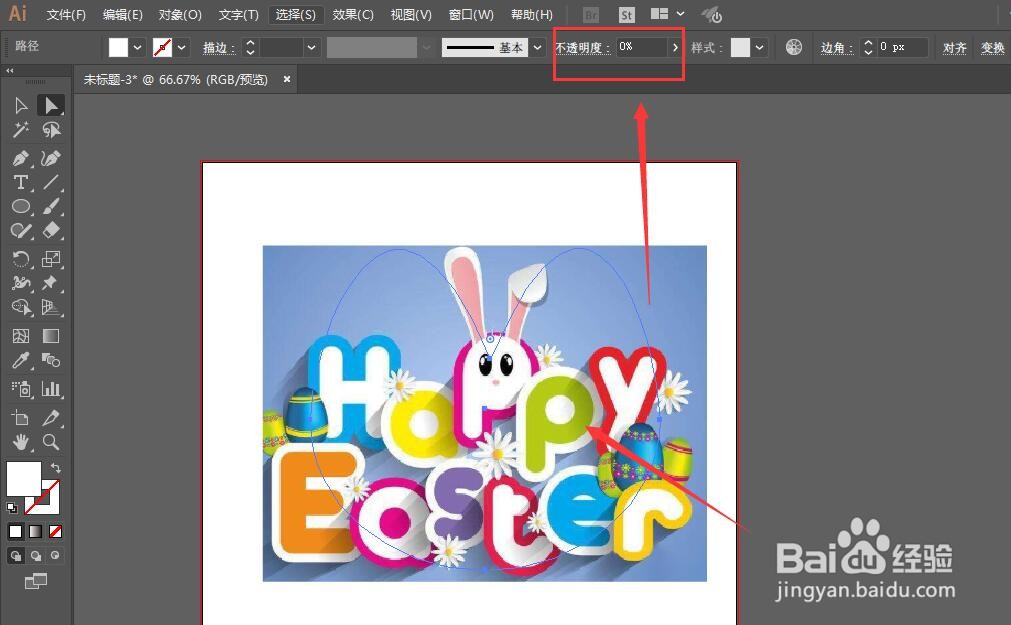The width and height of the screenshot is (1011, 625).
Task: Open the change screen mode button
Action: 35,581
